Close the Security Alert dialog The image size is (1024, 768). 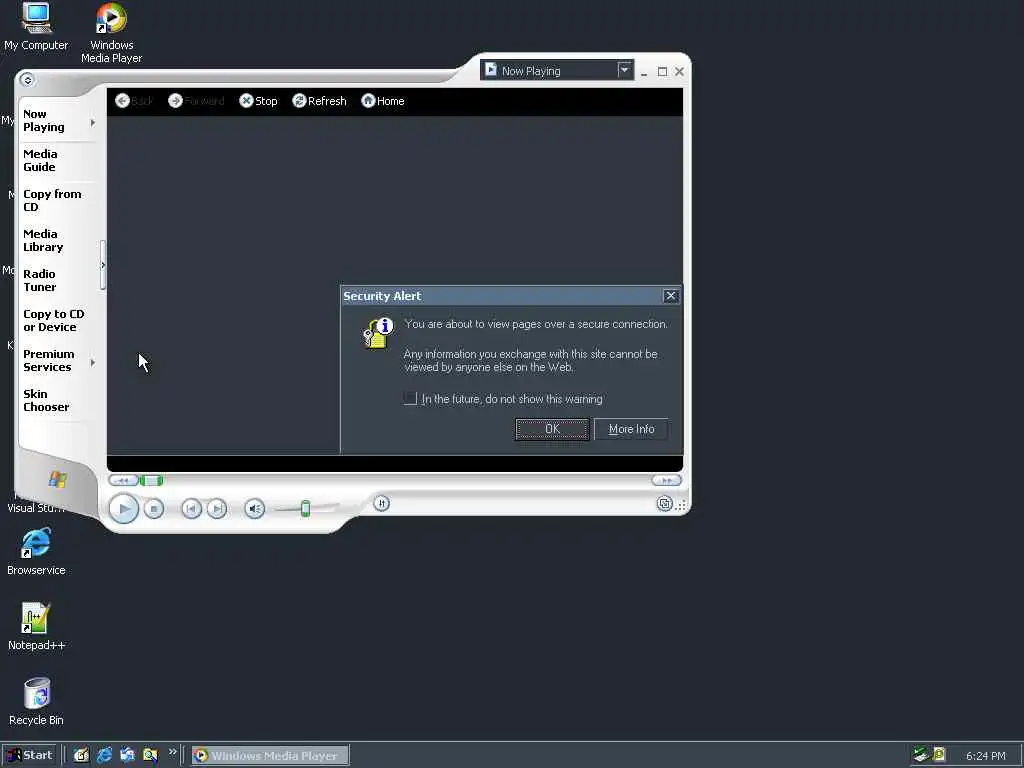(671, 296)
